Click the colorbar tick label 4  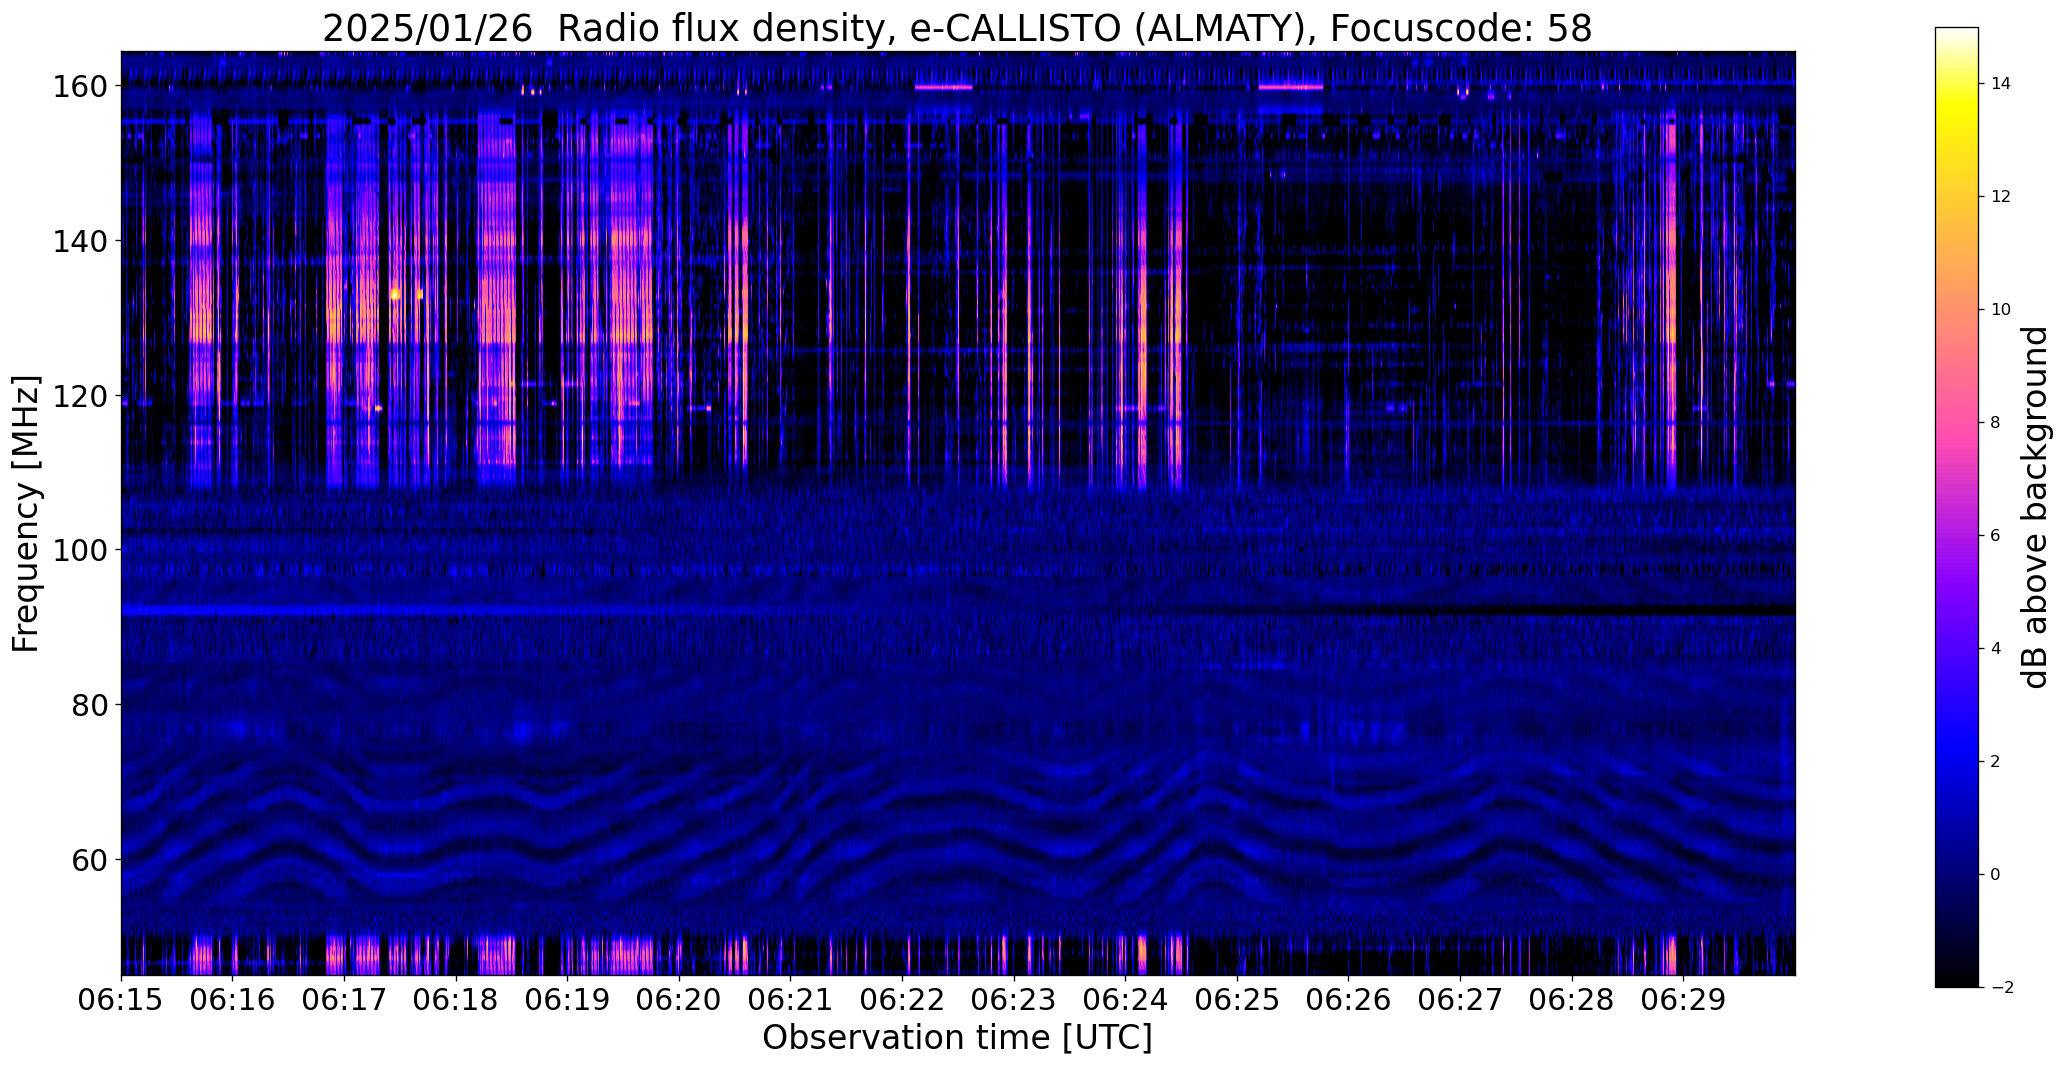pos(1996,649)
